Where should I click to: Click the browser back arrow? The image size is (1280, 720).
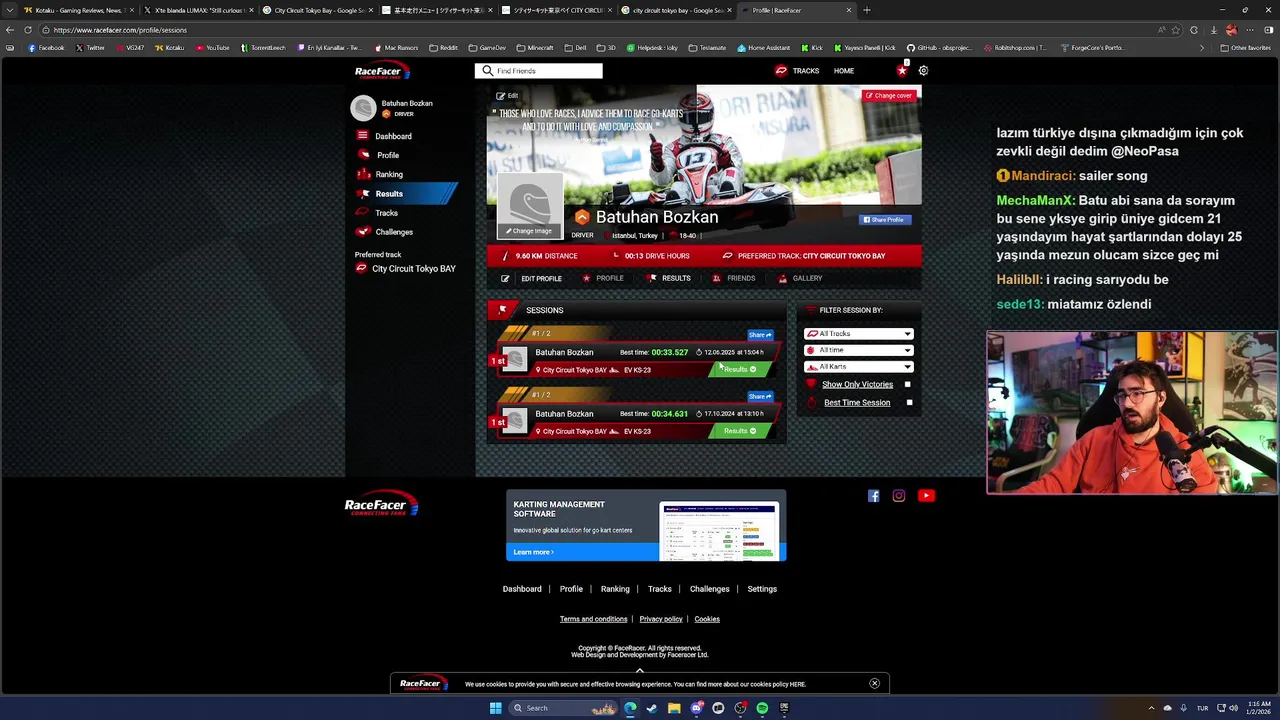10,30
